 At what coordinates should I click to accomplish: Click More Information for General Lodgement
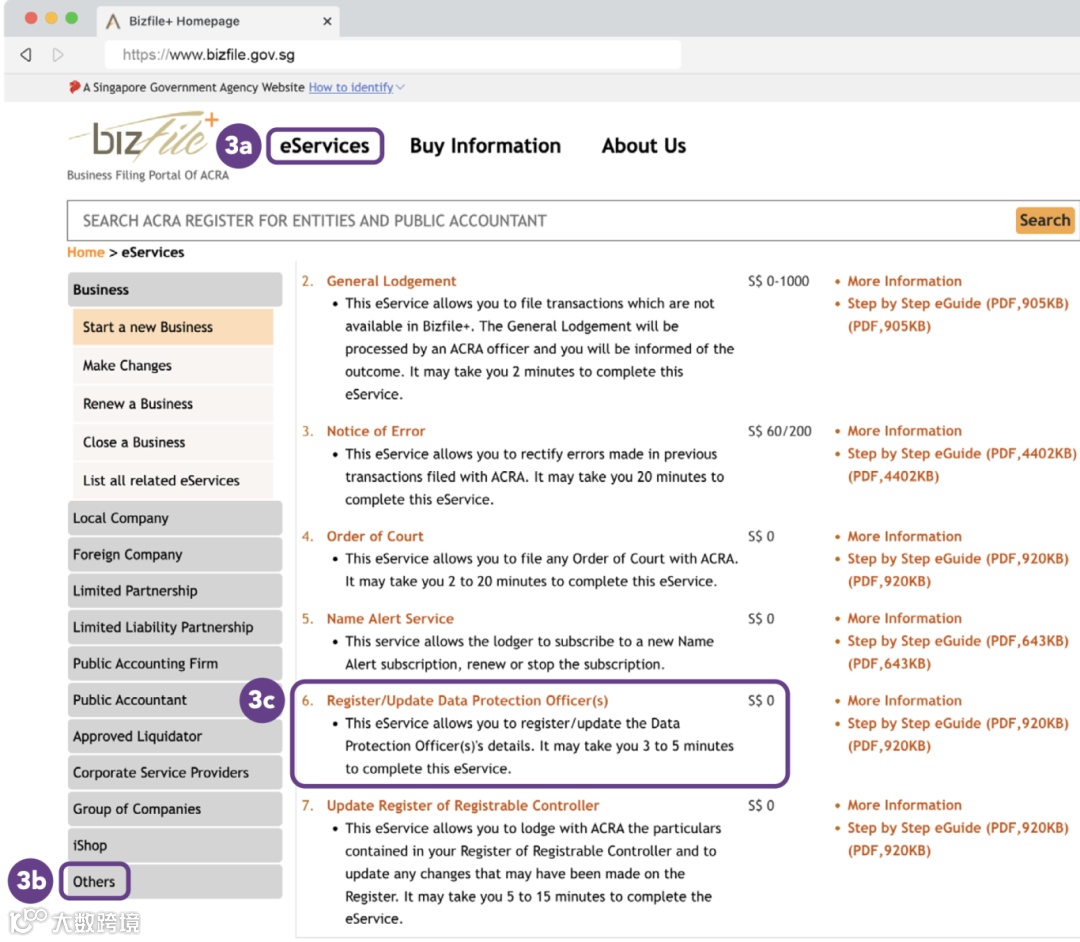904,281
